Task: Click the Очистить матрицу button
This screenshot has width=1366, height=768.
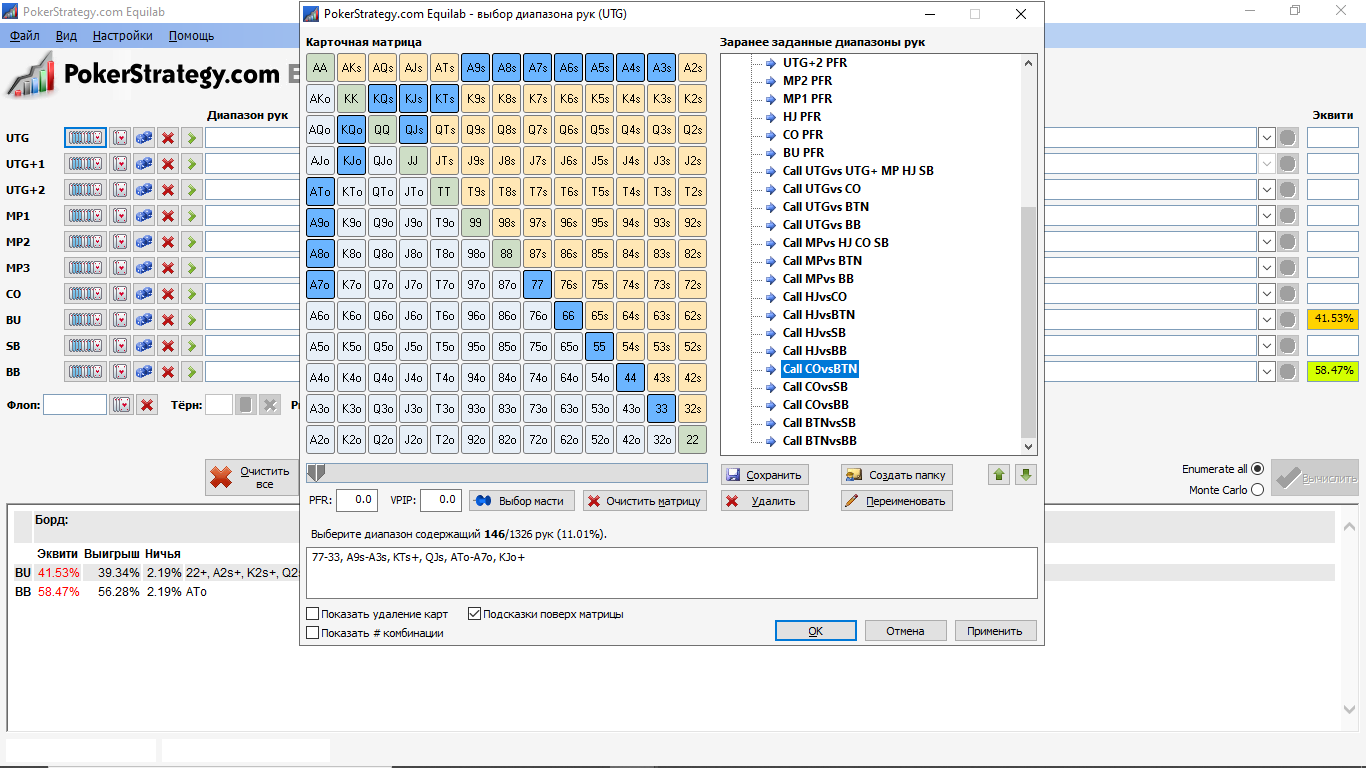Action: pos(645,501)
